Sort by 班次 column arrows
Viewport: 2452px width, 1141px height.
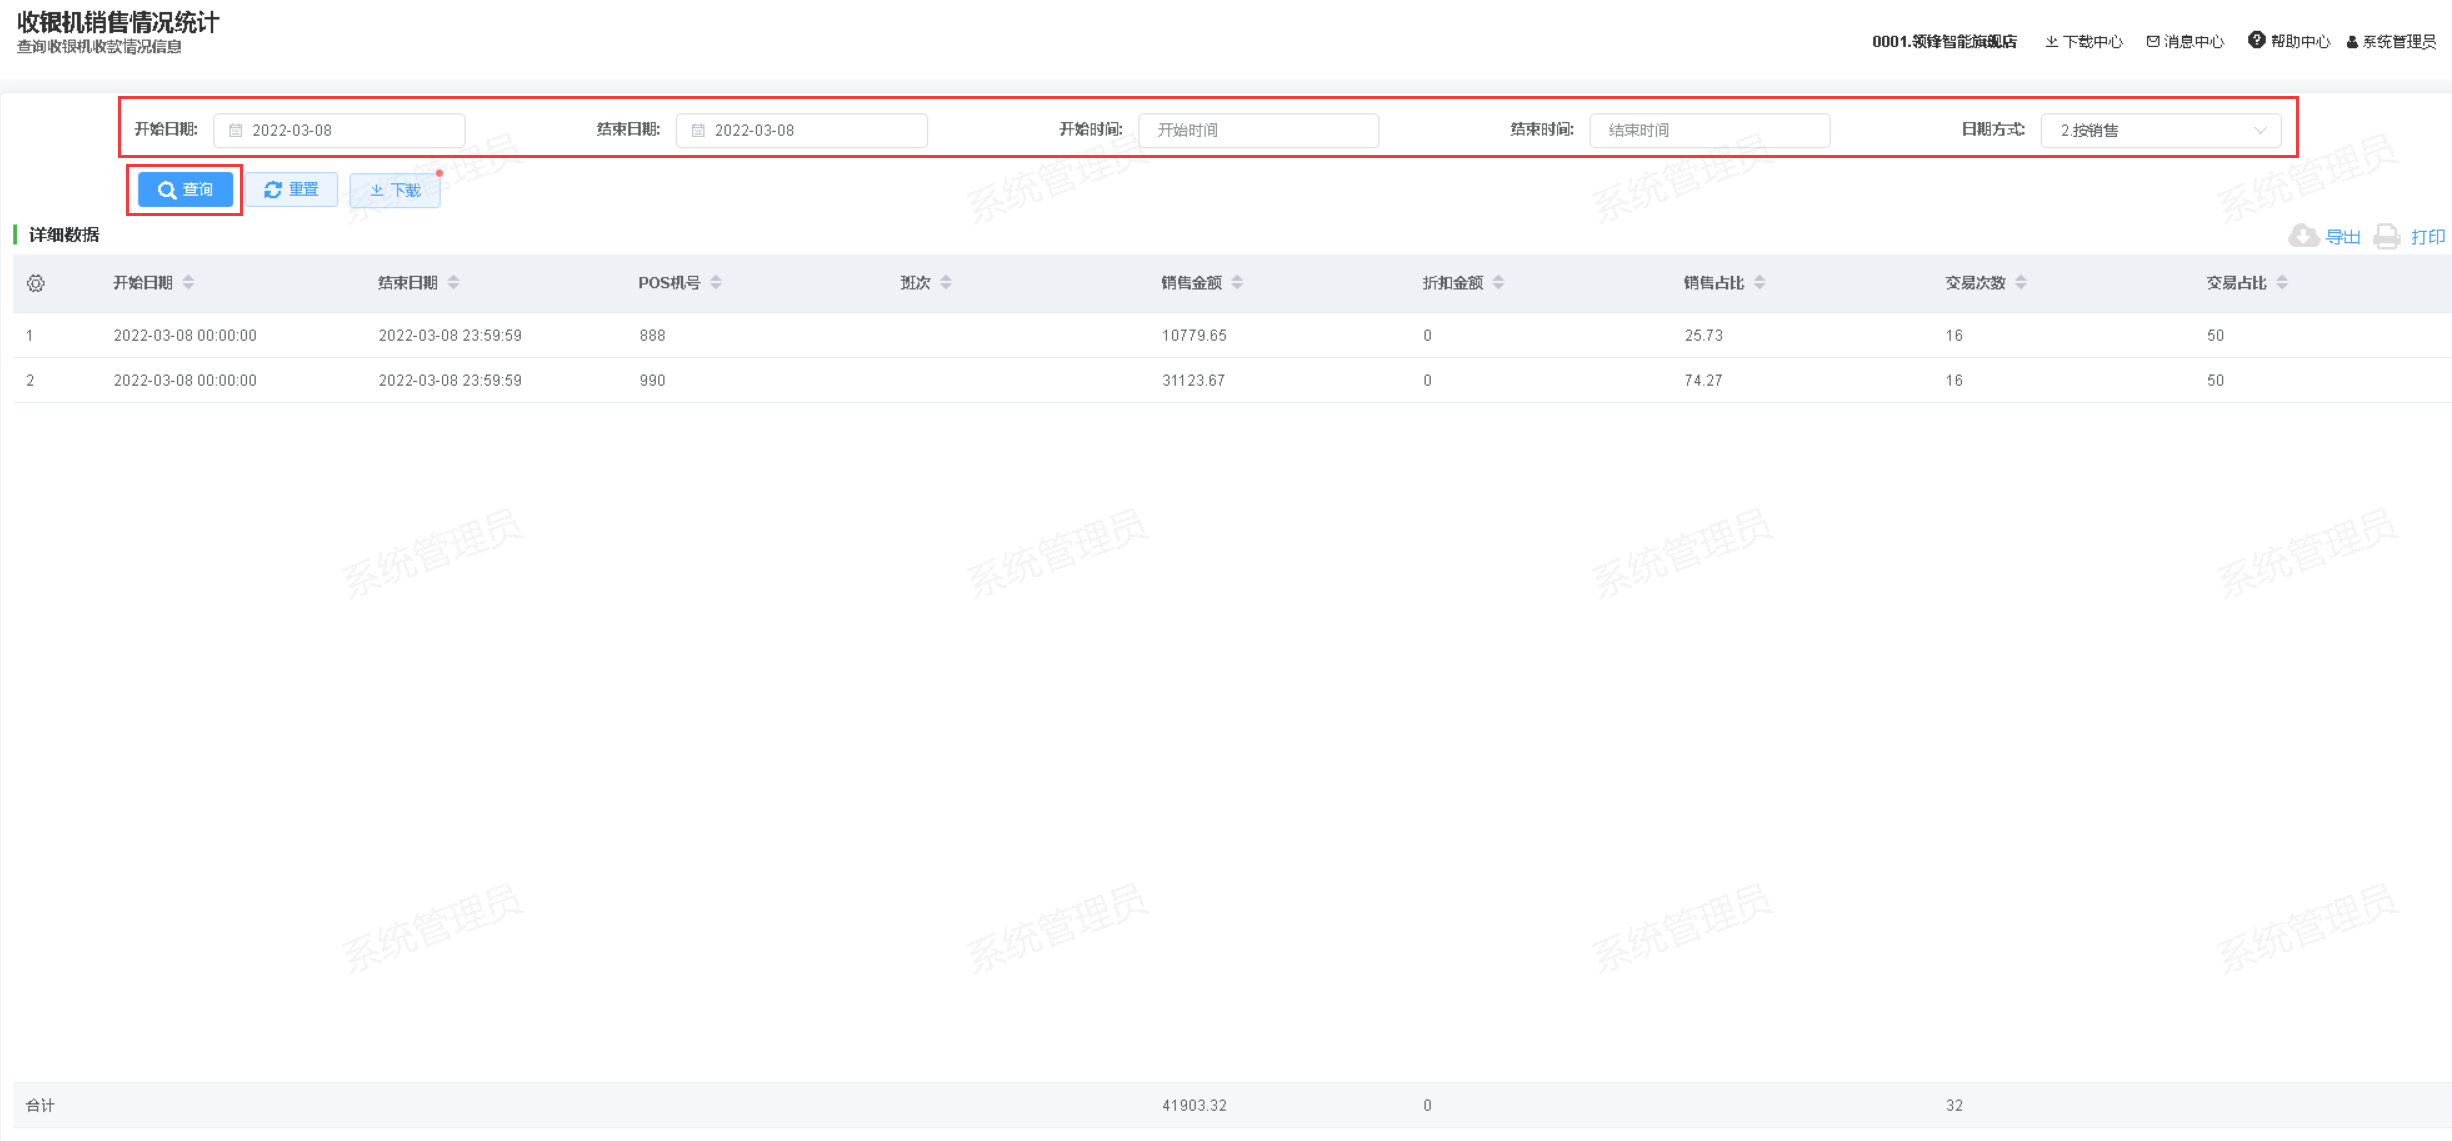click(x=946, y=283)
